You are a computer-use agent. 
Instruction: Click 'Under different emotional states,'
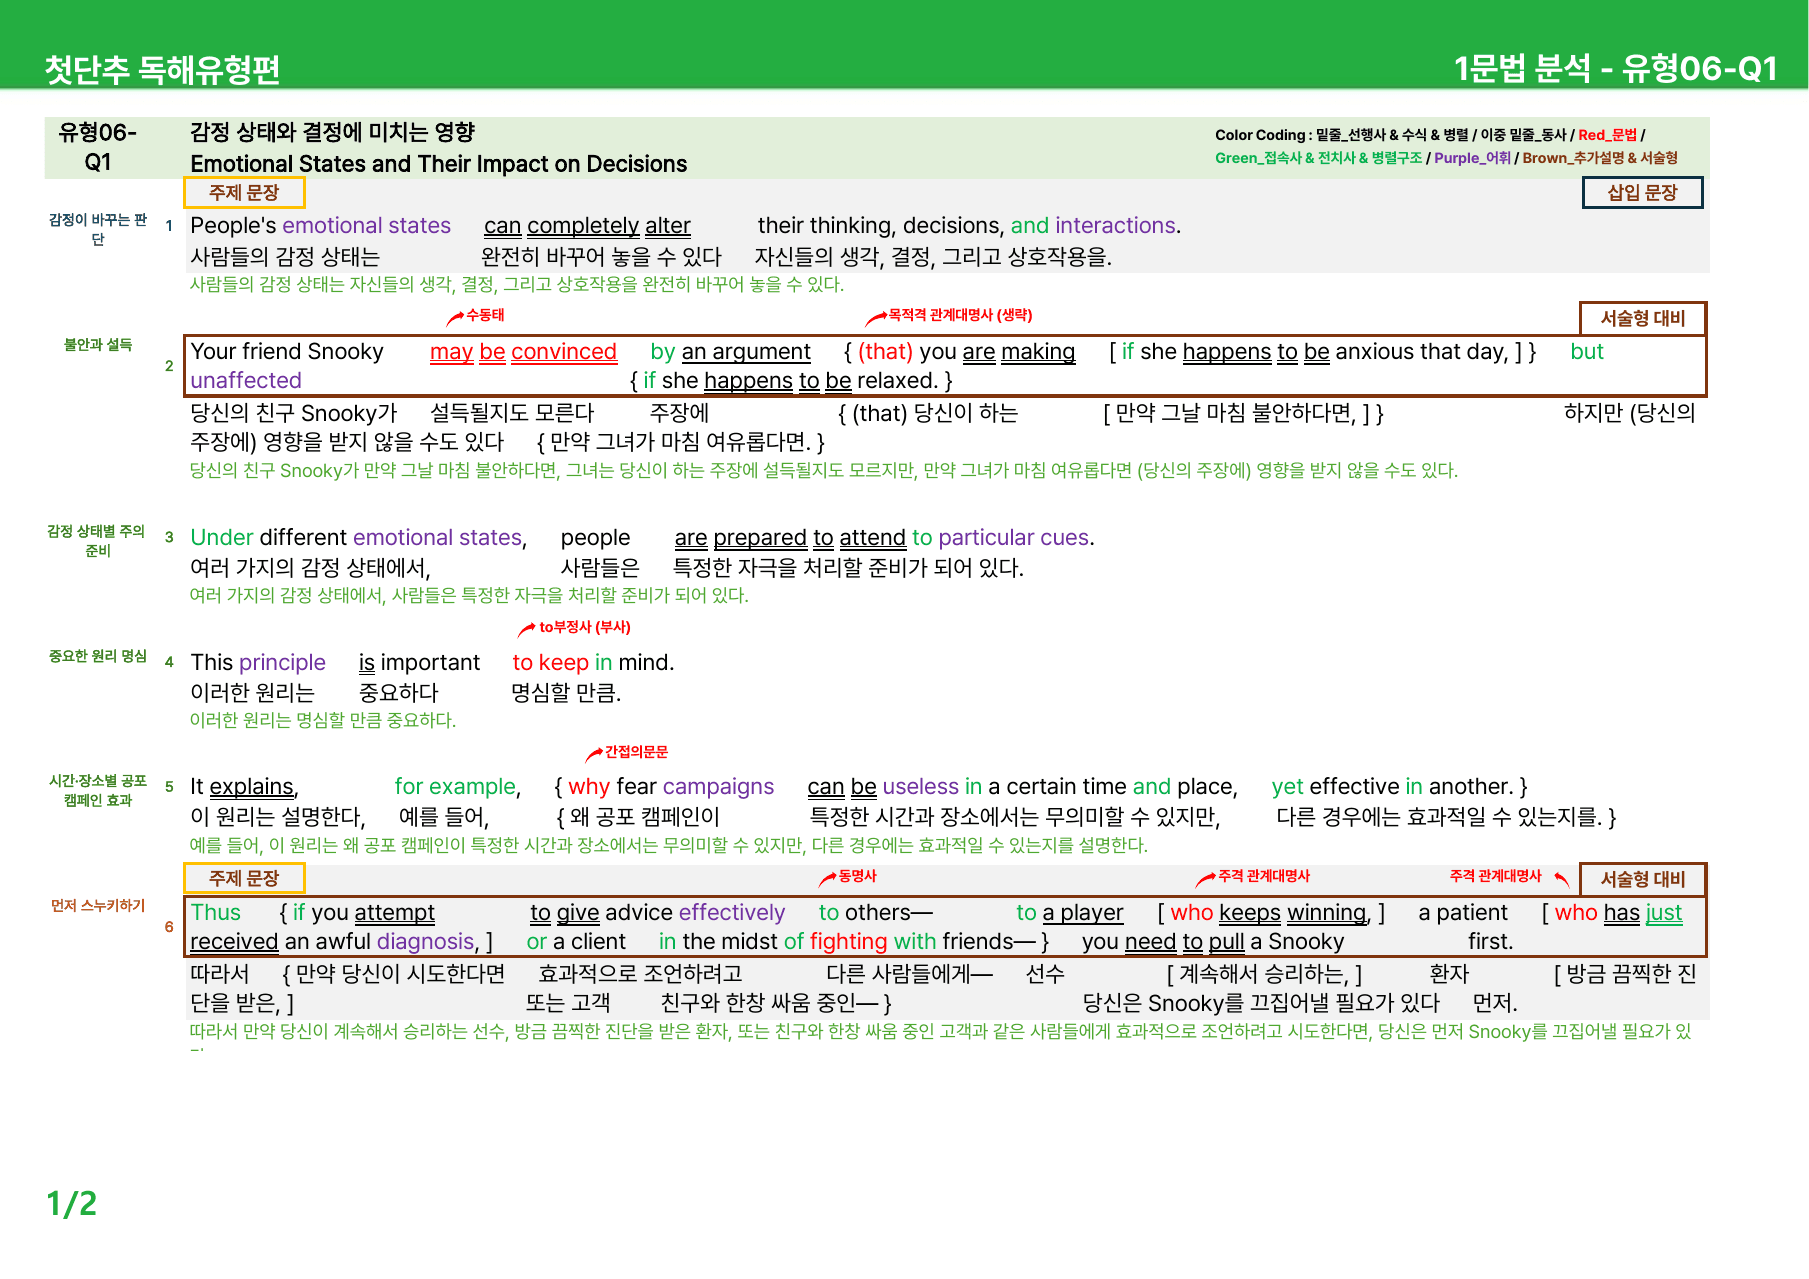point(359,538)
